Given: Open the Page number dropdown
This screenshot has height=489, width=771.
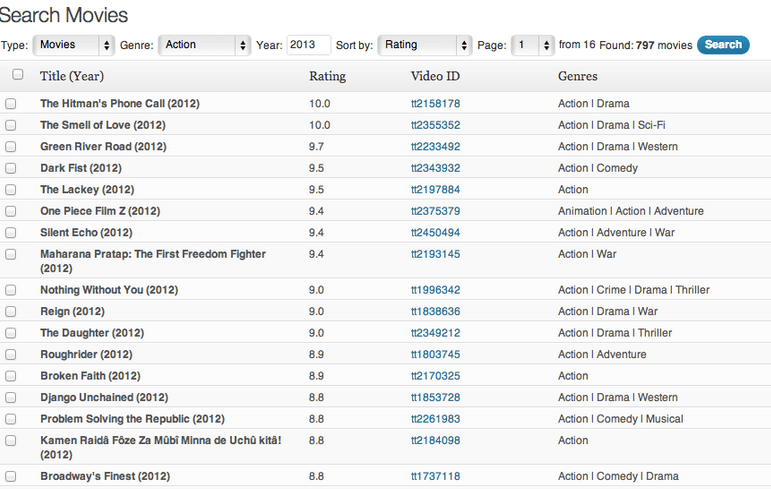Looking at the screenshot, I should (533, 45).
